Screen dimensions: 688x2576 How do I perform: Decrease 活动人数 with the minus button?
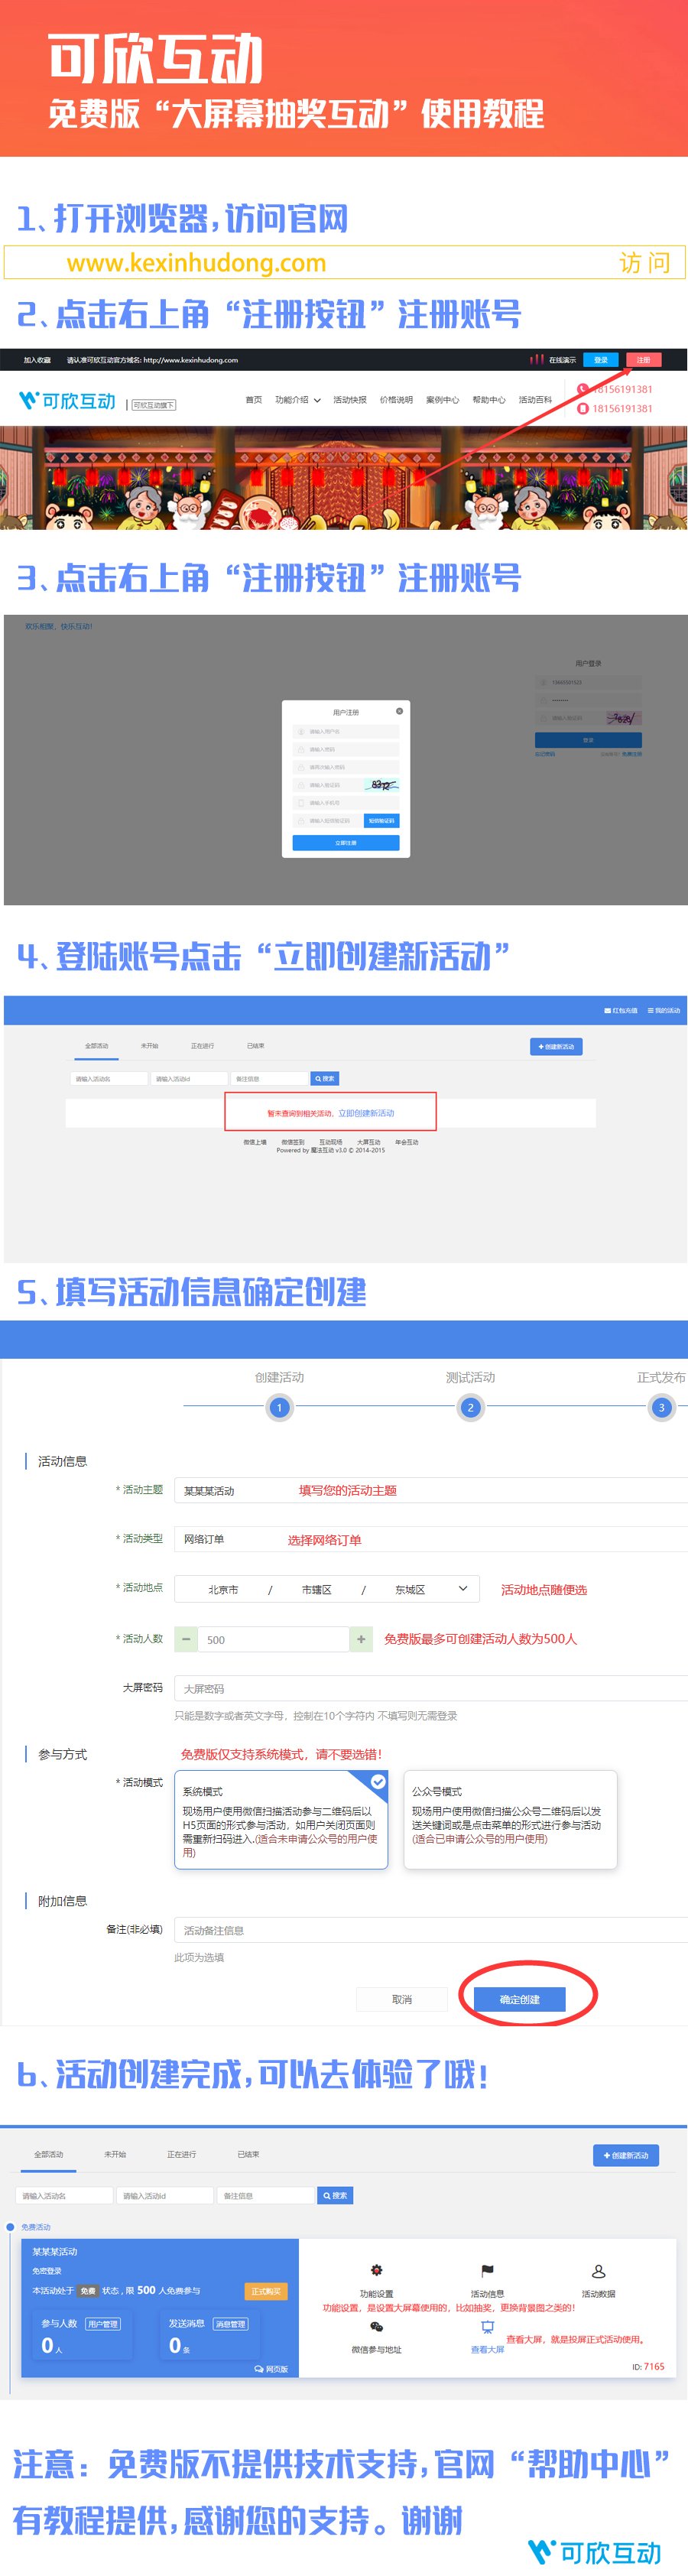[186, 1639]
